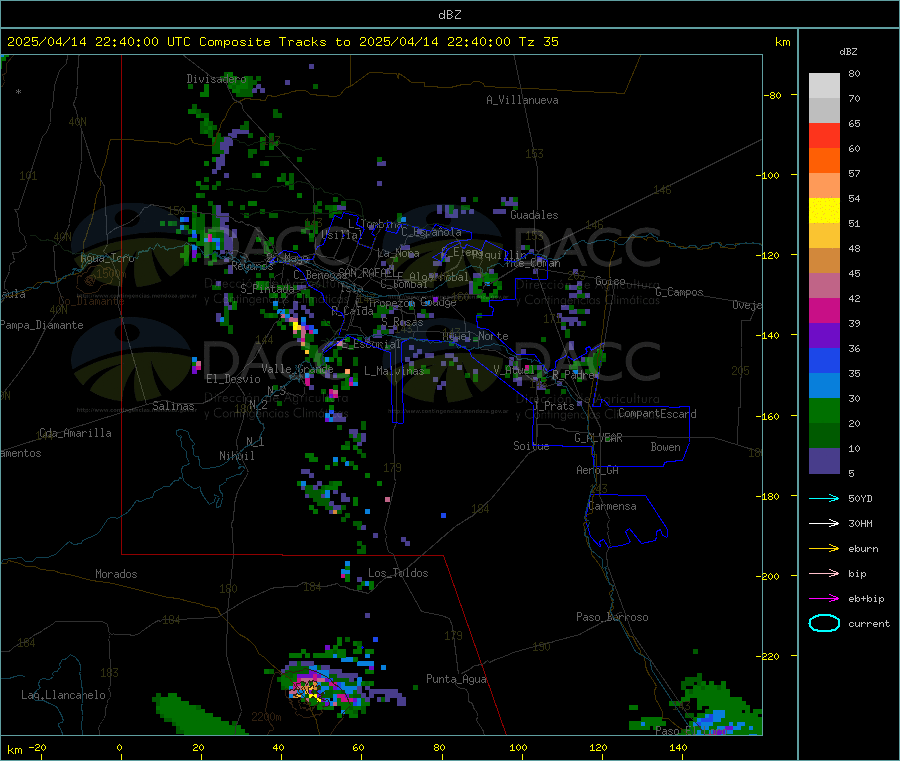The width and height of the screenshot is (900, 761).
Task: Click the cyan 'current' ellipse legend symbol
Action: pos(824,623)
